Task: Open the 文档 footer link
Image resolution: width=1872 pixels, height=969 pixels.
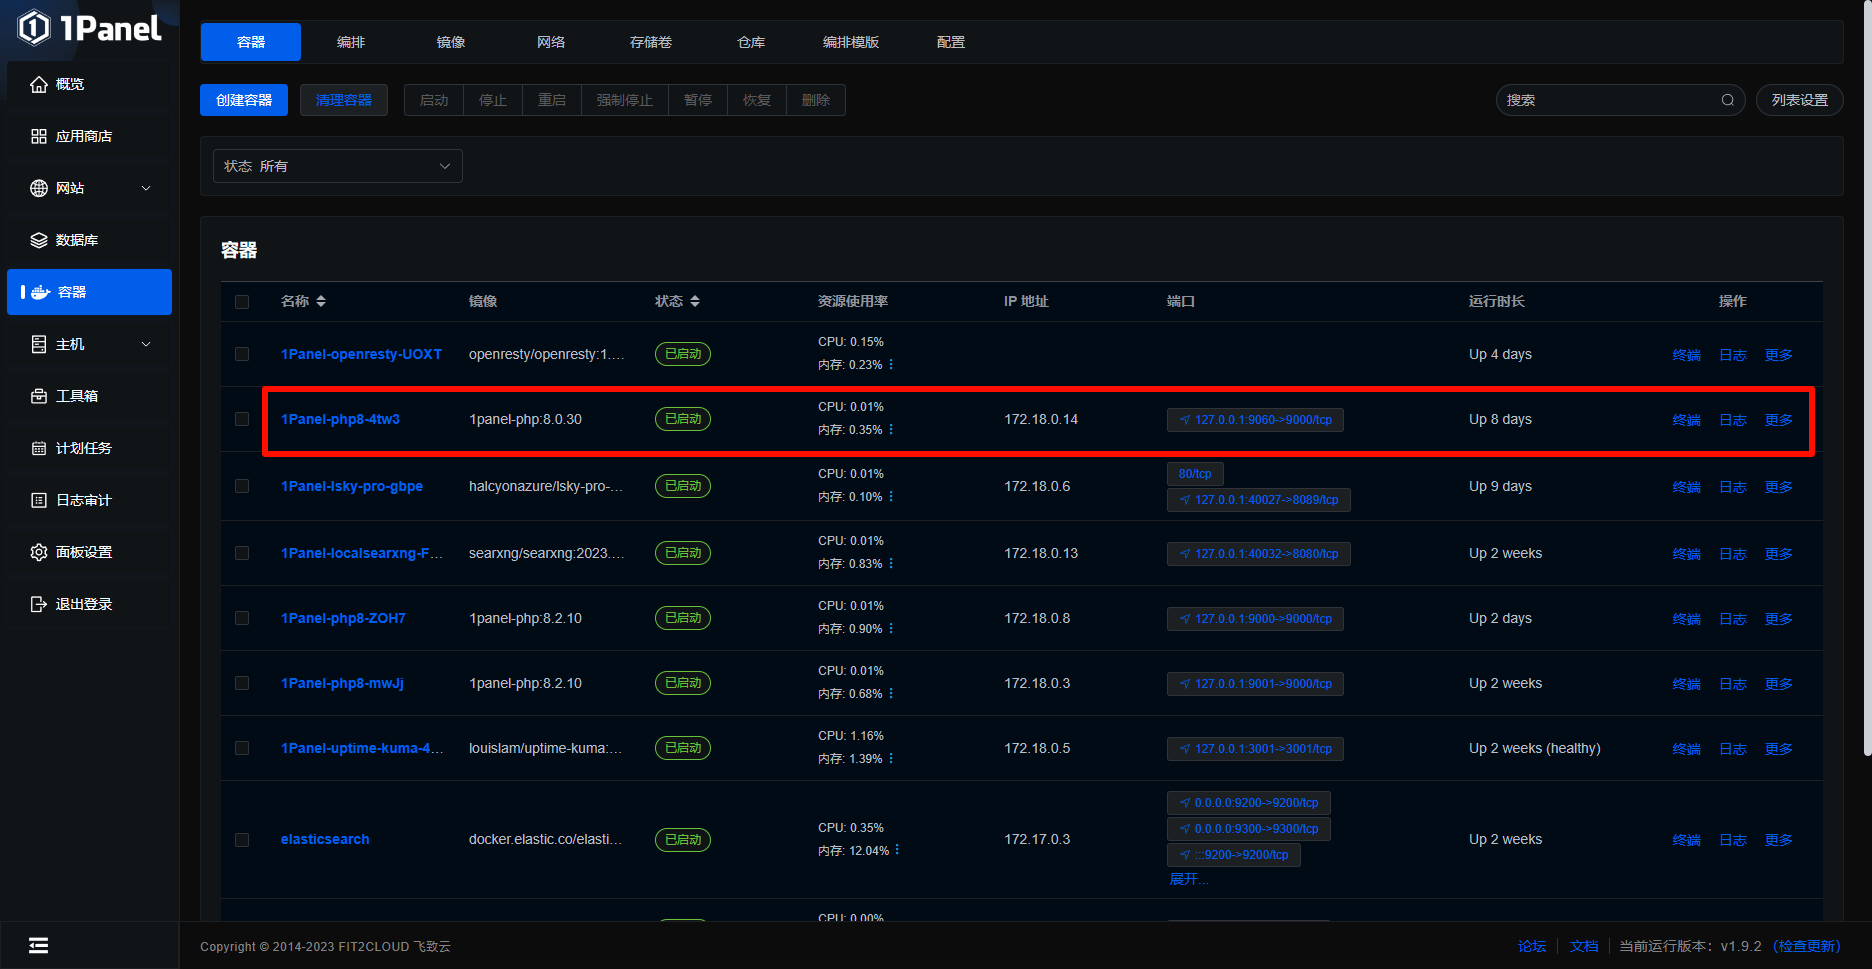Action: (x=1584, y=946)
